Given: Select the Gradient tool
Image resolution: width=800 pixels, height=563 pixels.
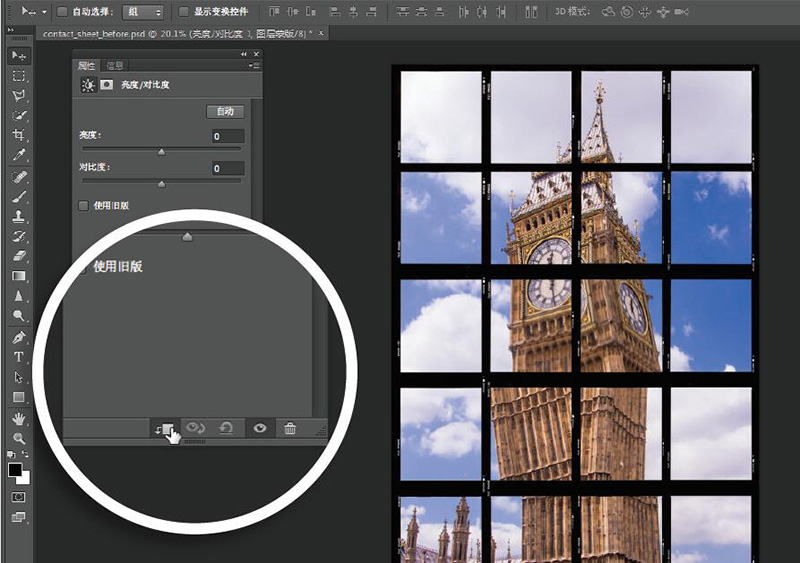Looking at the screenshot, I should [x=19, y=276].
